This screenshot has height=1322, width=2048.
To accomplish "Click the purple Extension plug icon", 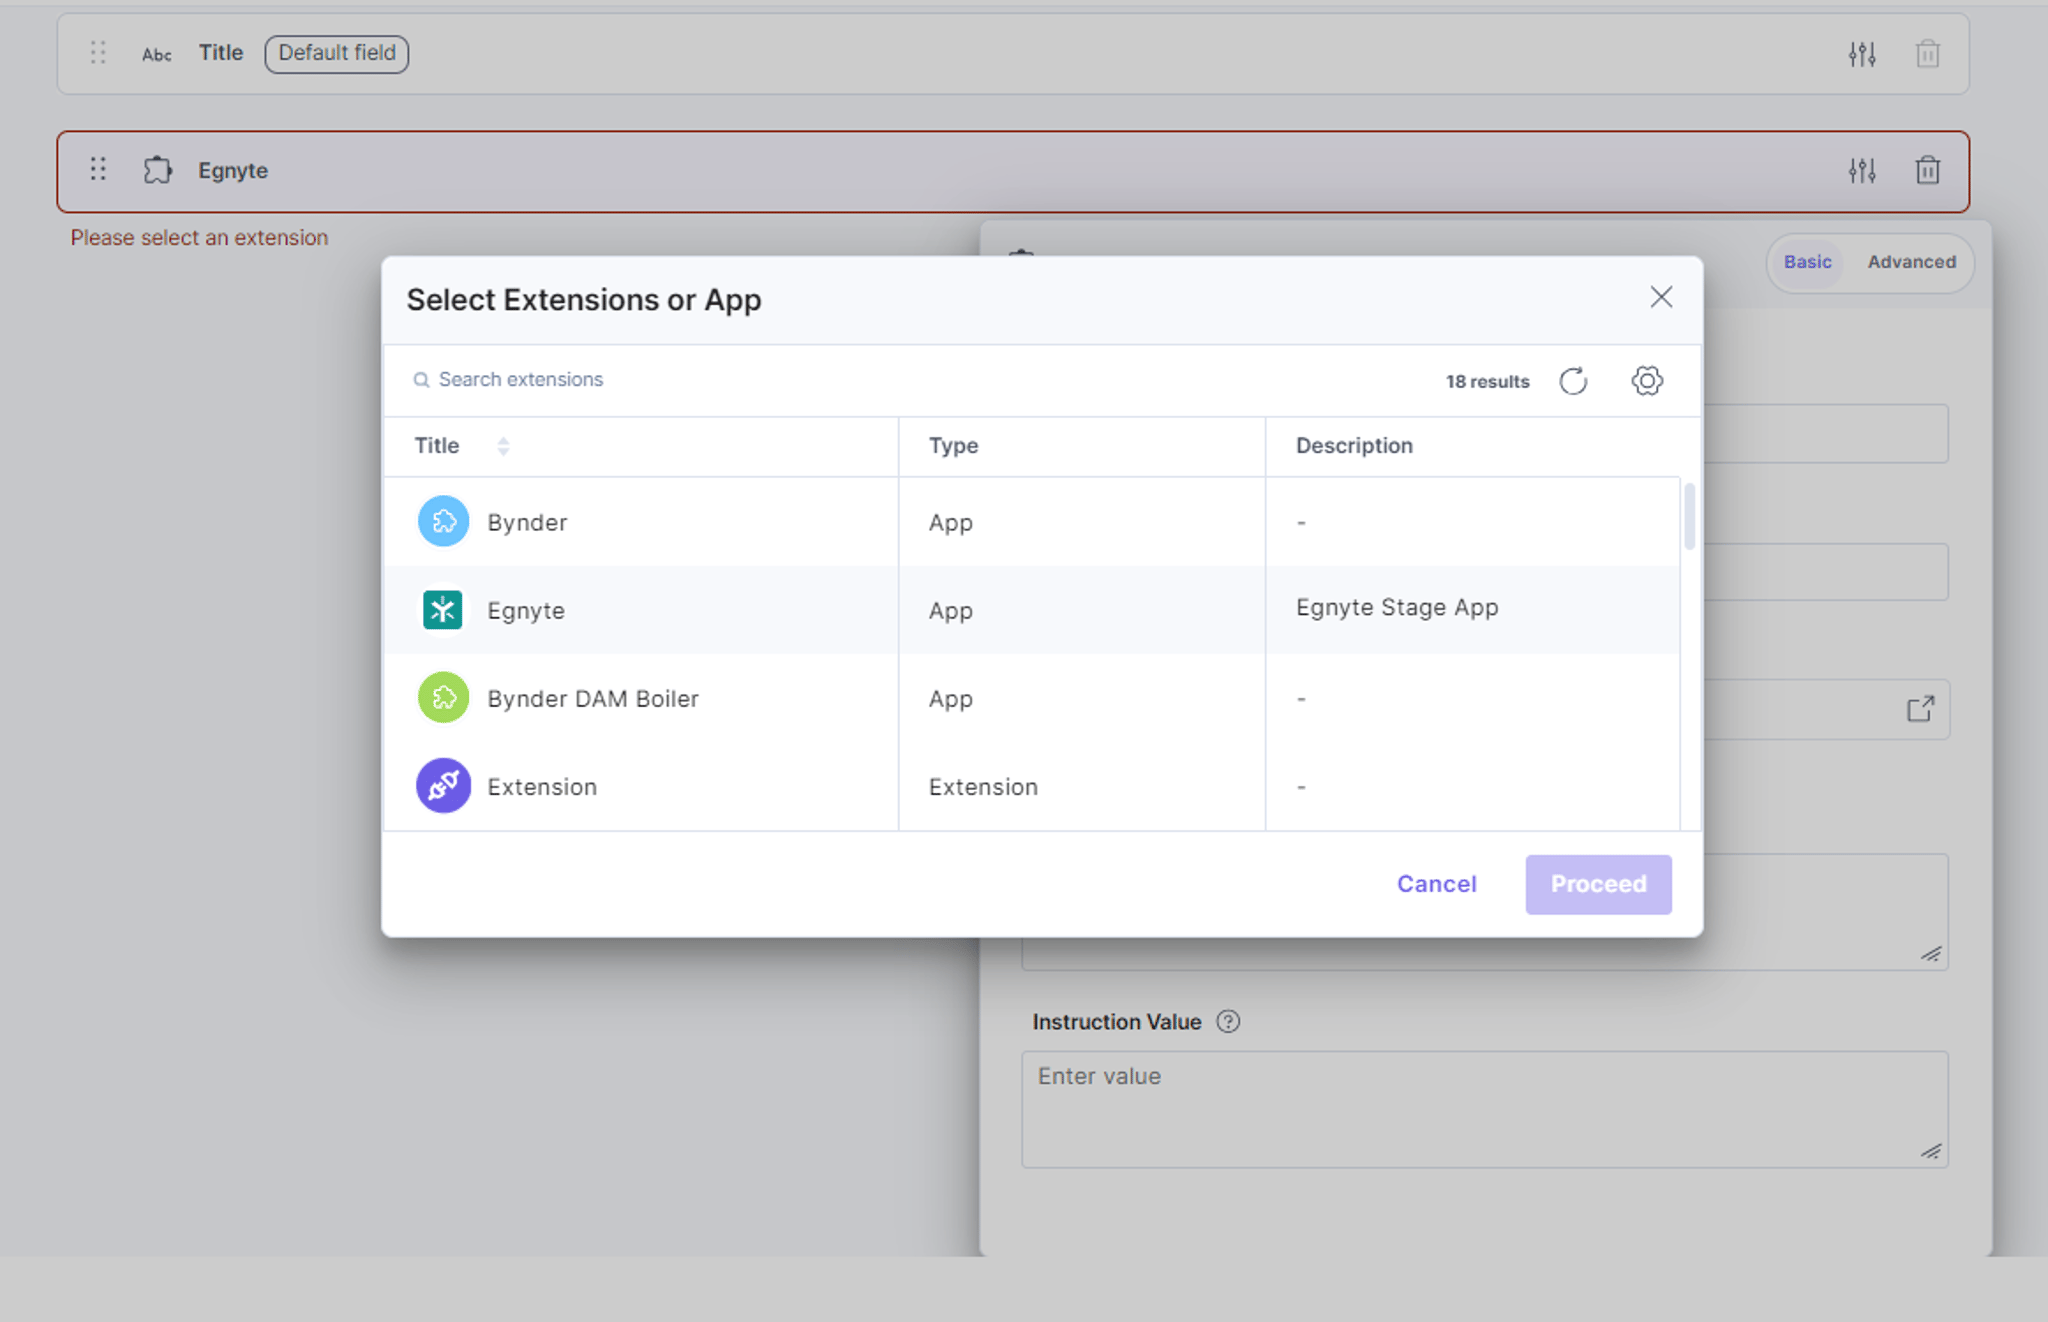I will coord(443,786).
